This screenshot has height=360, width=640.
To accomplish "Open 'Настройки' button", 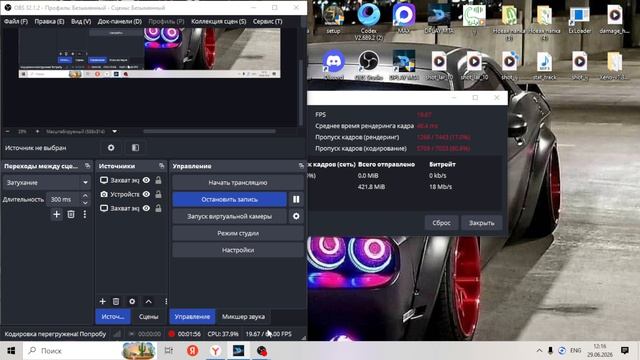I will [x=238, y=250].
